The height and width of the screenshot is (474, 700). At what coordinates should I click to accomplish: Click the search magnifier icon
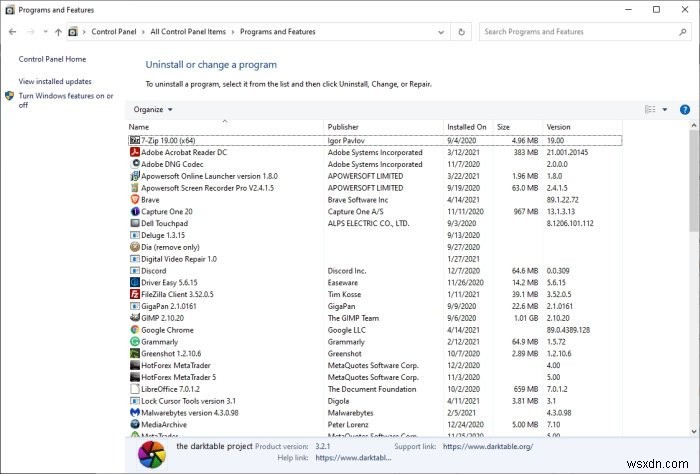pos(683,32)
